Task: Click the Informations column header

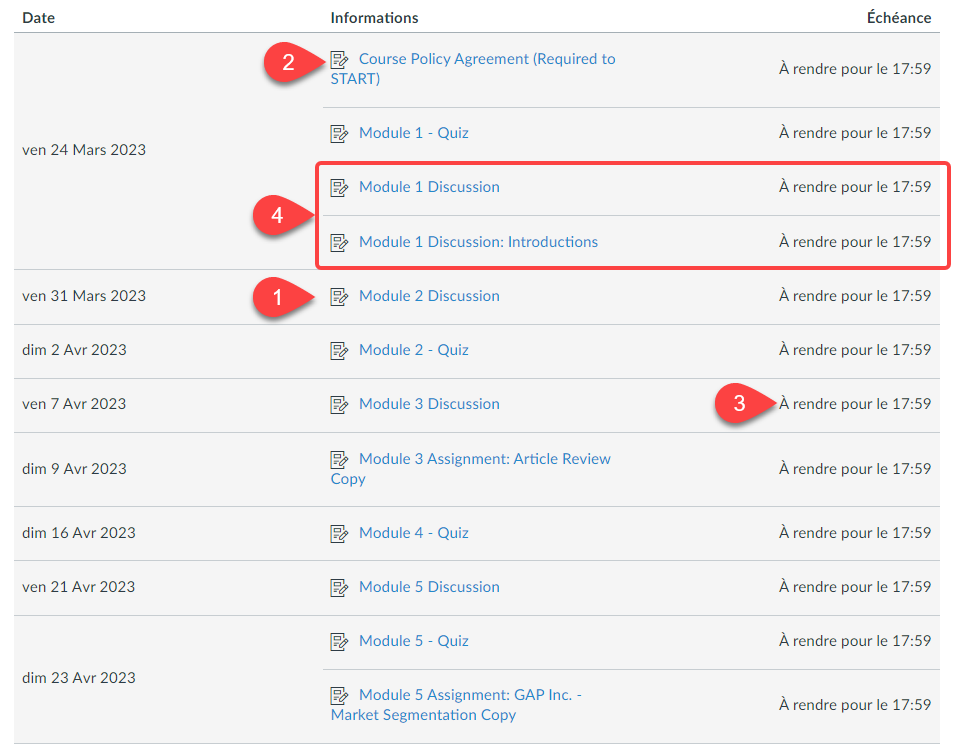Action: point(374,18)
